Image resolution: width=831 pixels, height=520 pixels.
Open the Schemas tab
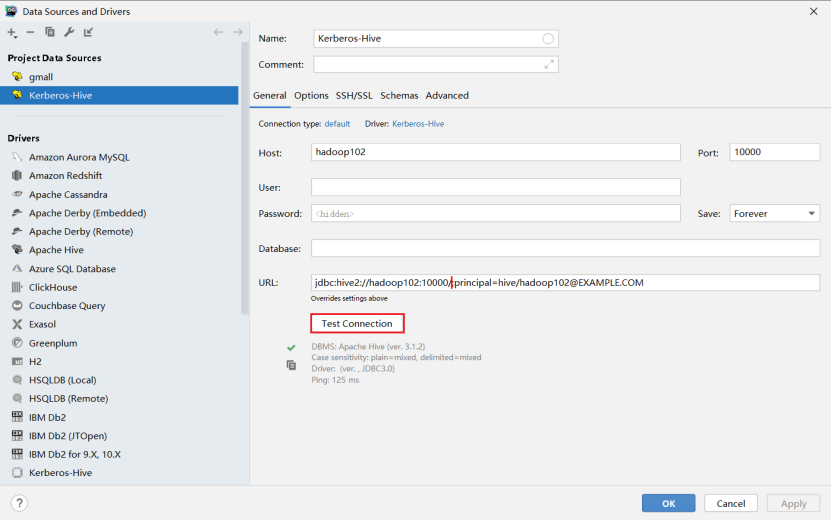399,95
